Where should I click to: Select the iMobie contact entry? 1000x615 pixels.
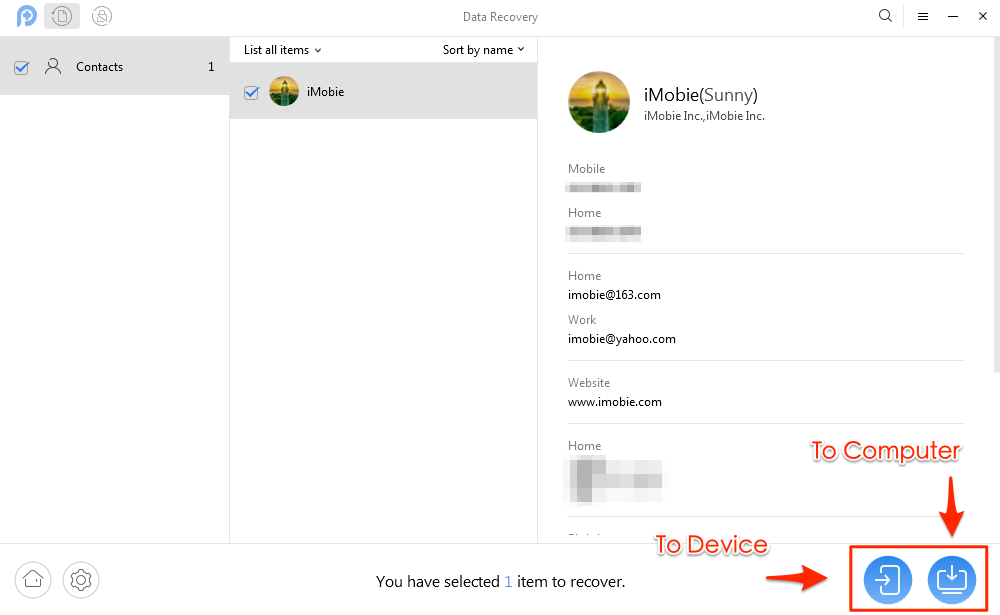click(x=383, y=91)
